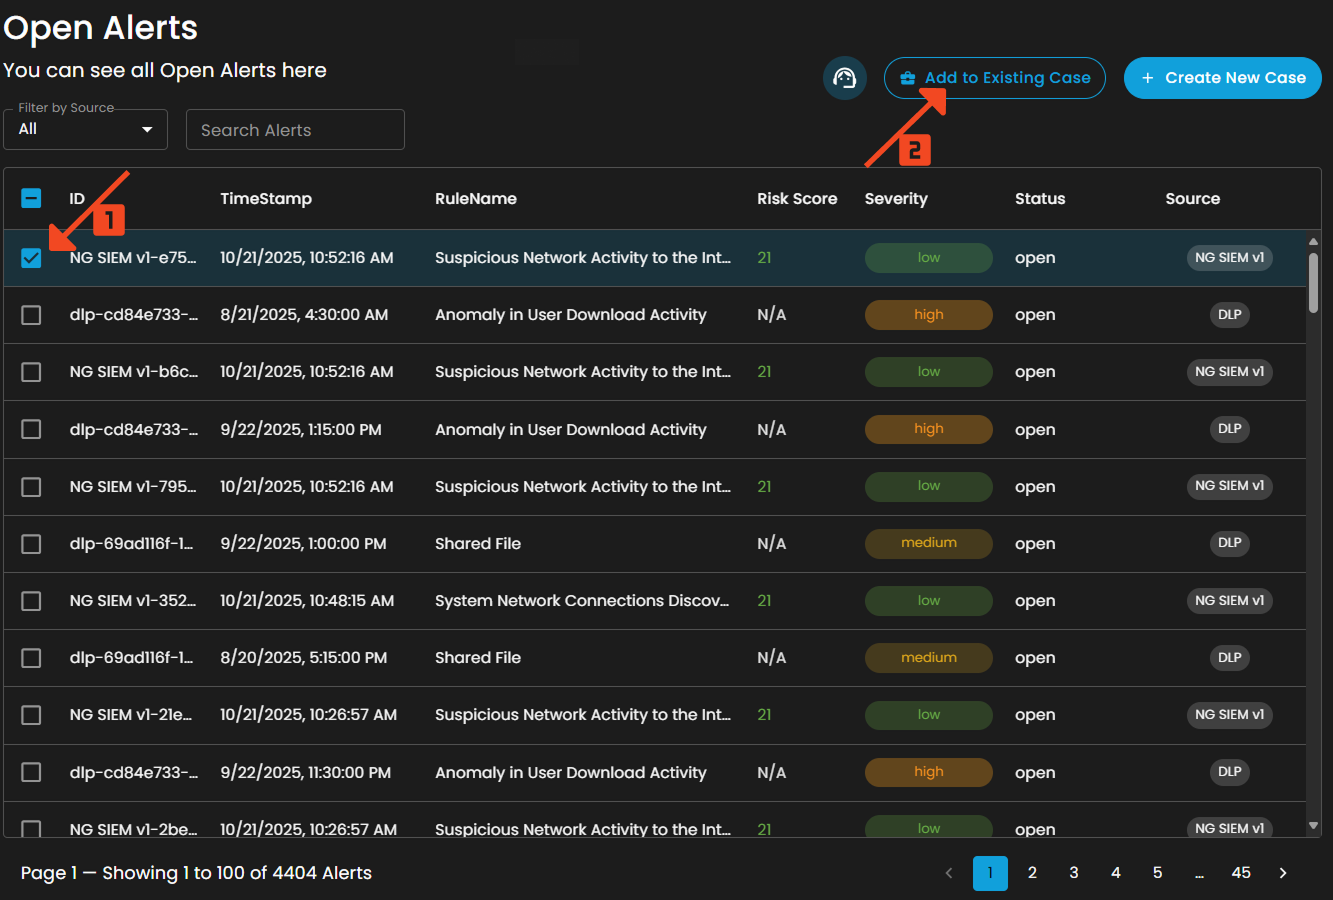This screenshot has width=1333, height=900.
Task: Click the high severity badge at 4:30:00 AM
Action: pyautogui.click(x=928, y=315)
